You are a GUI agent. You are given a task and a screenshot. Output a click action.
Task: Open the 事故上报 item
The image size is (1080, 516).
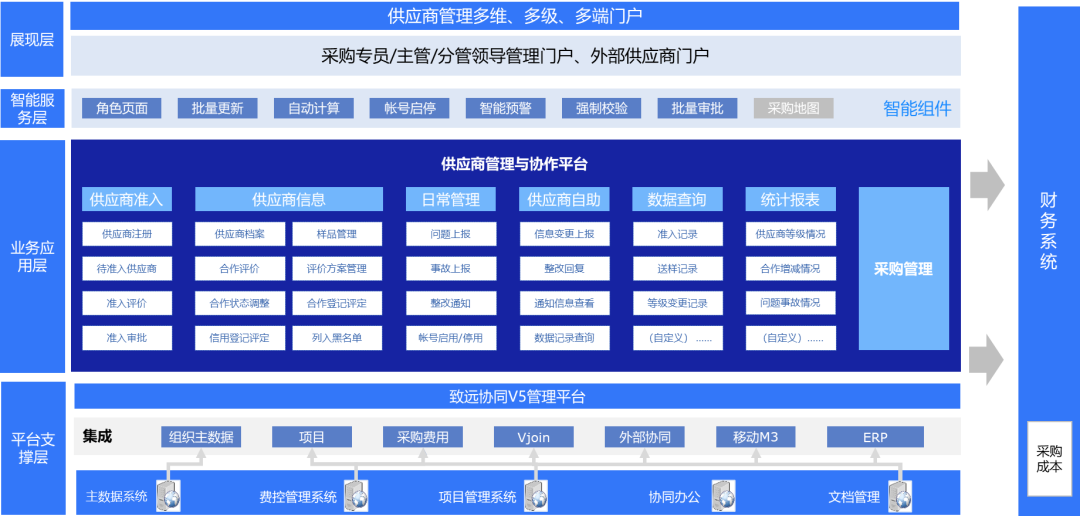(451, 269)
